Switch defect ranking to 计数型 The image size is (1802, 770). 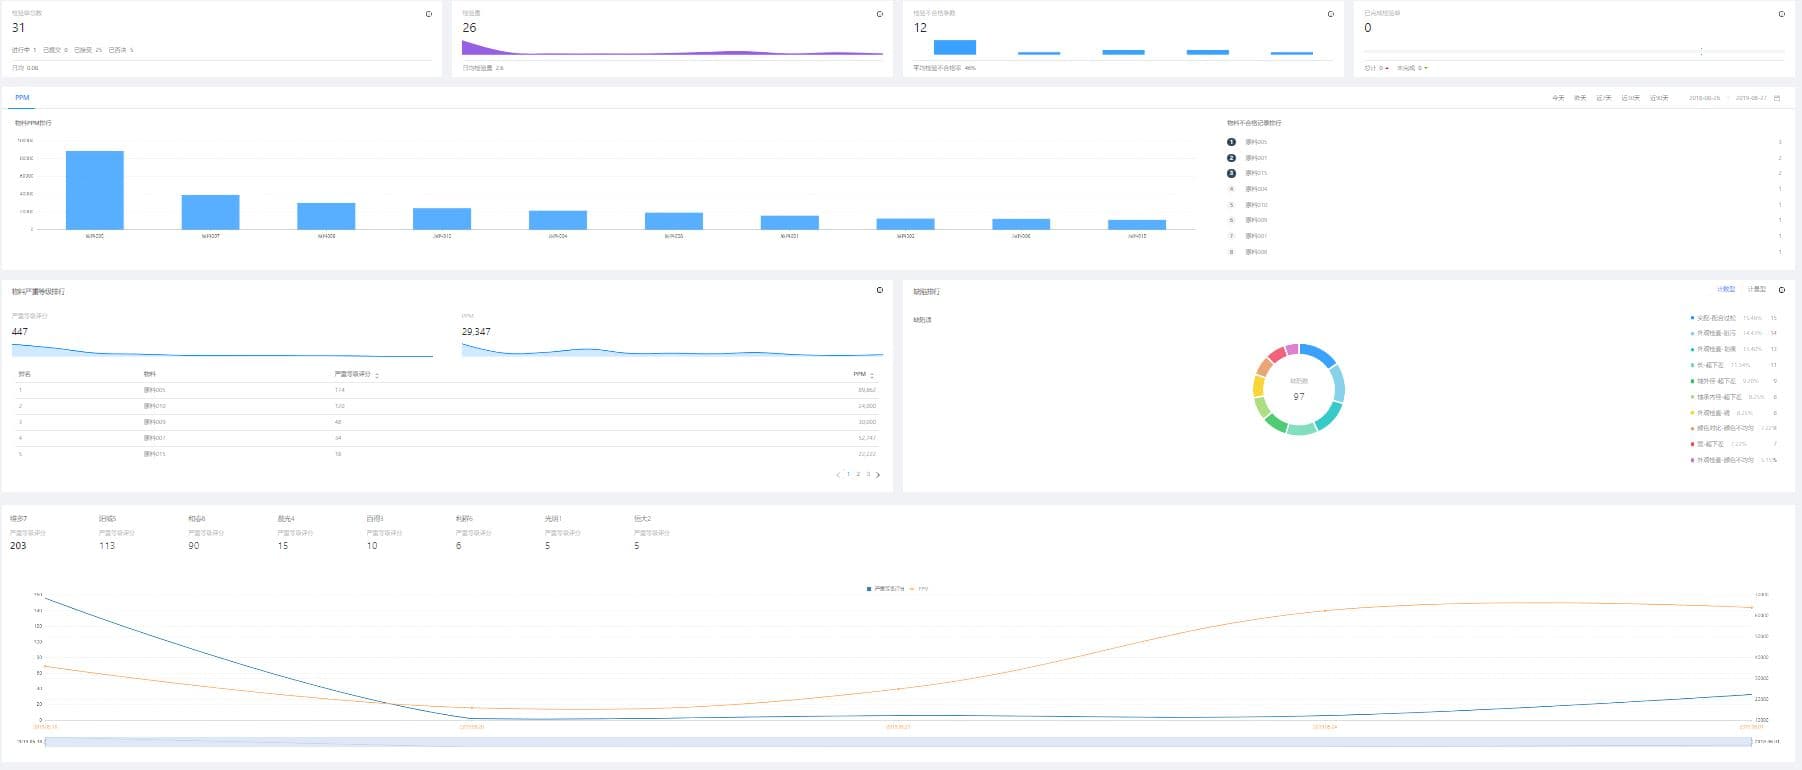click(x=1726, y=289)
